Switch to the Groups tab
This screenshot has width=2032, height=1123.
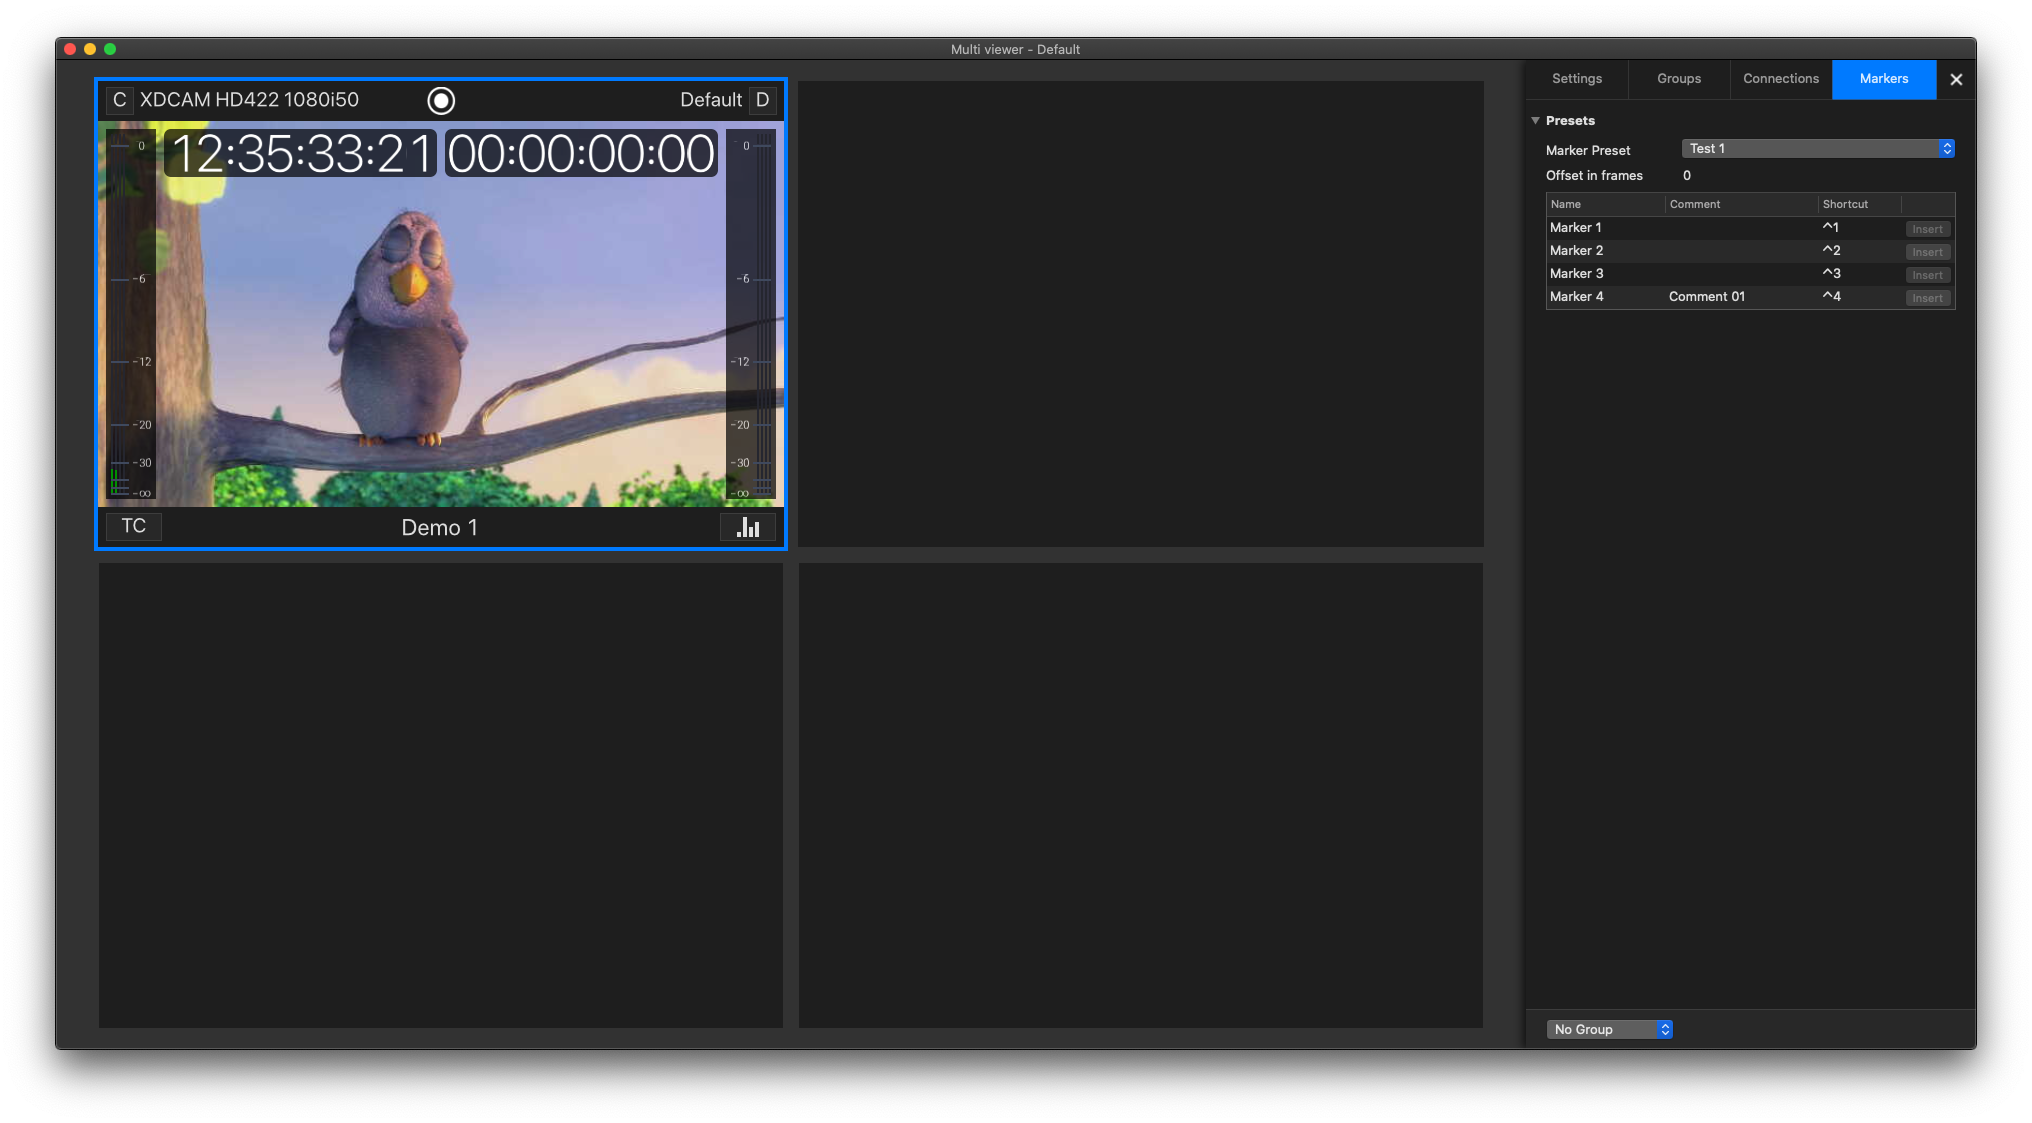pyautogui.click(x=1679, y=79)
